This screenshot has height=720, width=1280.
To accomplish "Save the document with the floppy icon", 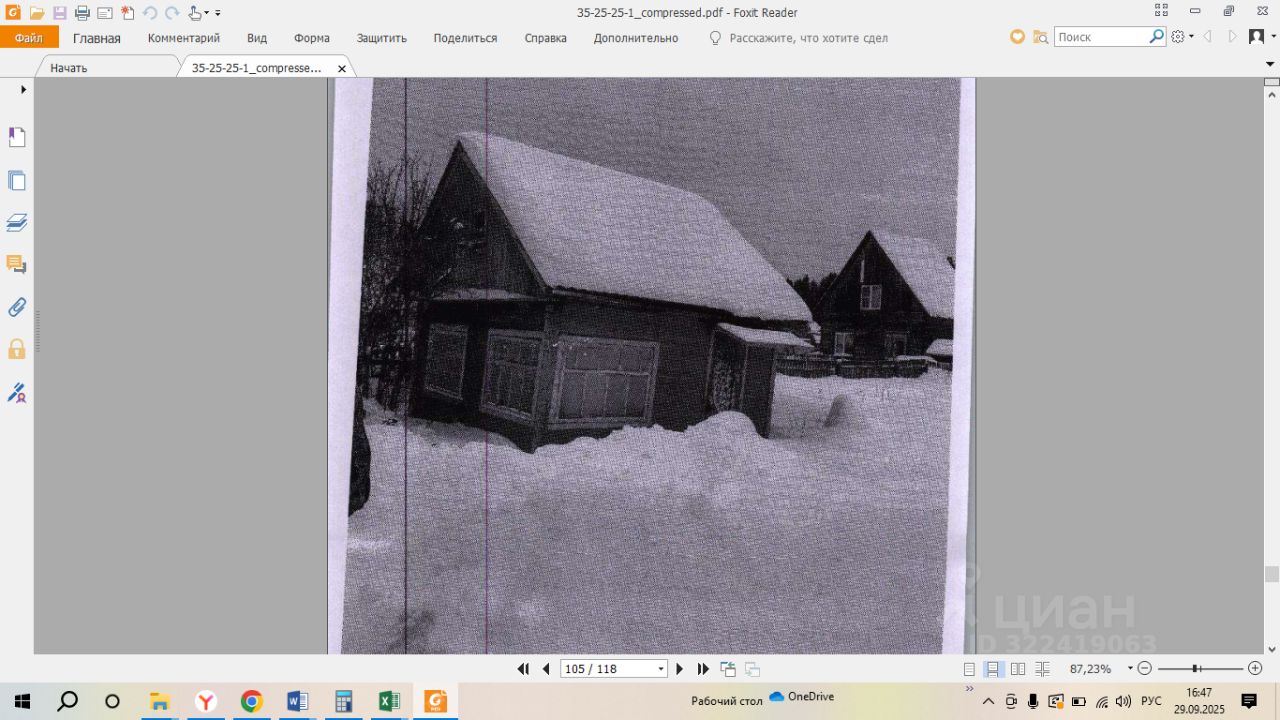I will tap(59, 13).
